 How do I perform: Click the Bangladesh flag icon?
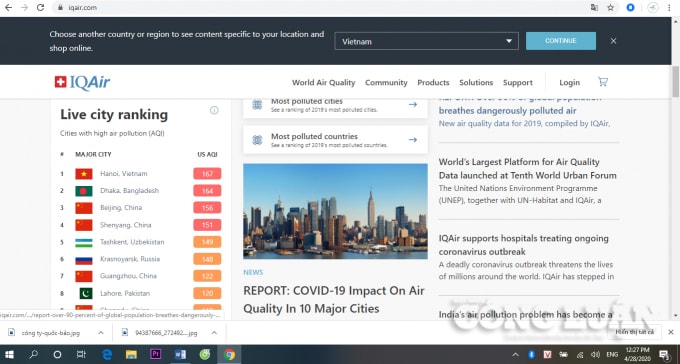(84, 191)
